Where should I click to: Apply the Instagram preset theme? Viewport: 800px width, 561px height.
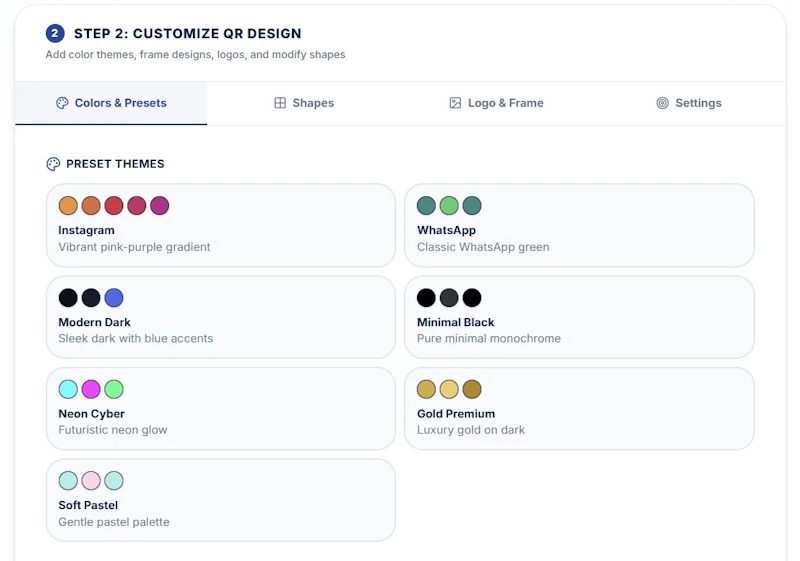[x=221, y=225]
